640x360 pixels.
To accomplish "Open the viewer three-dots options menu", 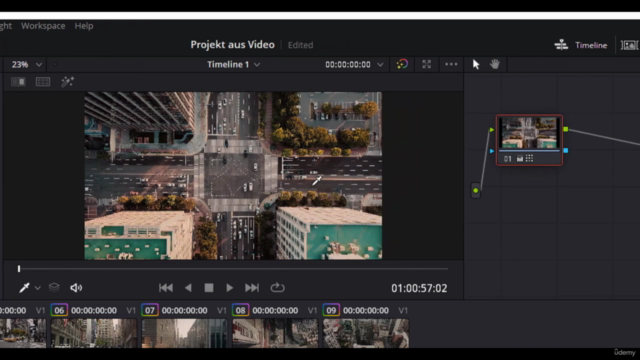I will (451, 64).
